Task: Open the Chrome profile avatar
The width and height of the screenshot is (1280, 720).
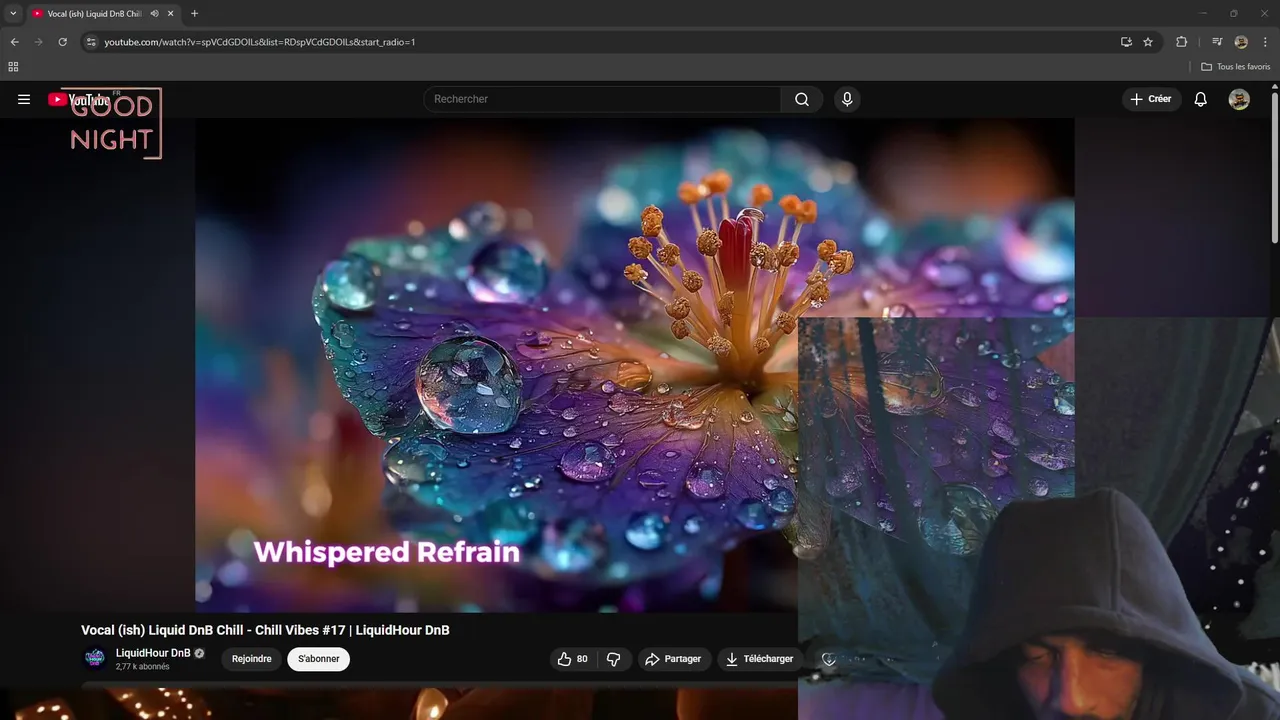Action: [1241, 42]
